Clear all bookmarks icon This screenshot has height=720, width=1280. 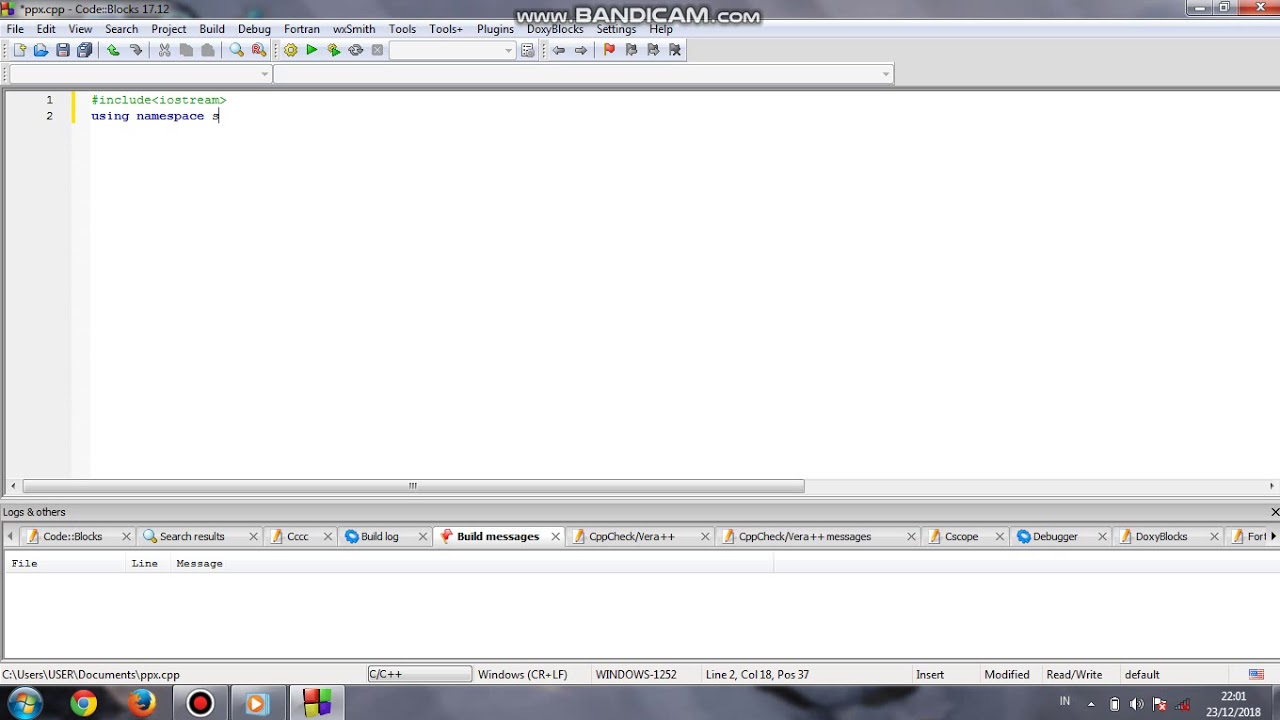point(675,50)
